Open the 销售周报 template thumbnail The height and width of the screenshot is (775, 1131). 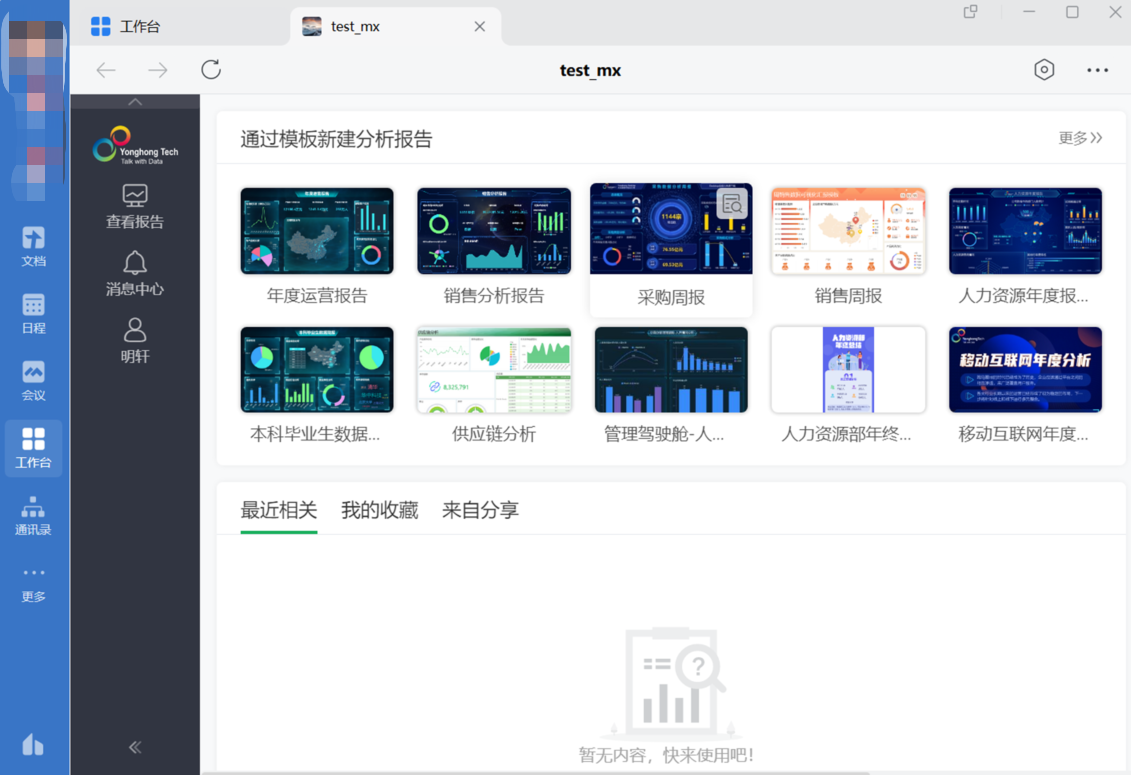coord(848,231)
